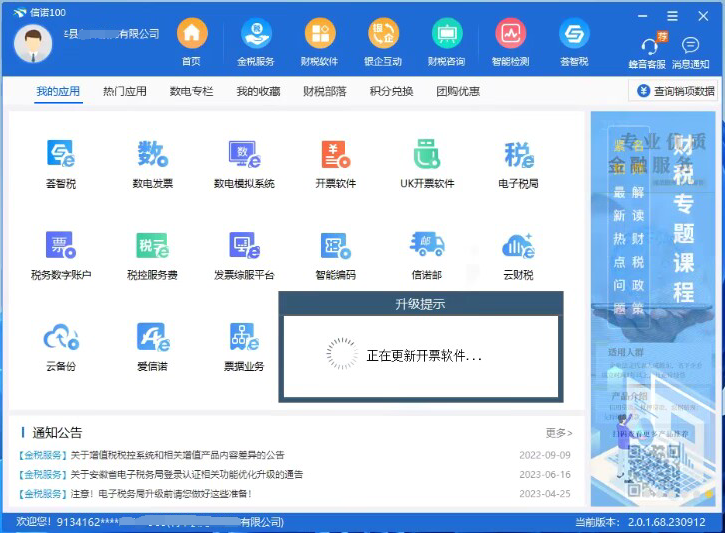The width and height of the screenshot is (725, 533).
Task: Switch to the 团购优惠 tab
Action: [x=458, y=92]
